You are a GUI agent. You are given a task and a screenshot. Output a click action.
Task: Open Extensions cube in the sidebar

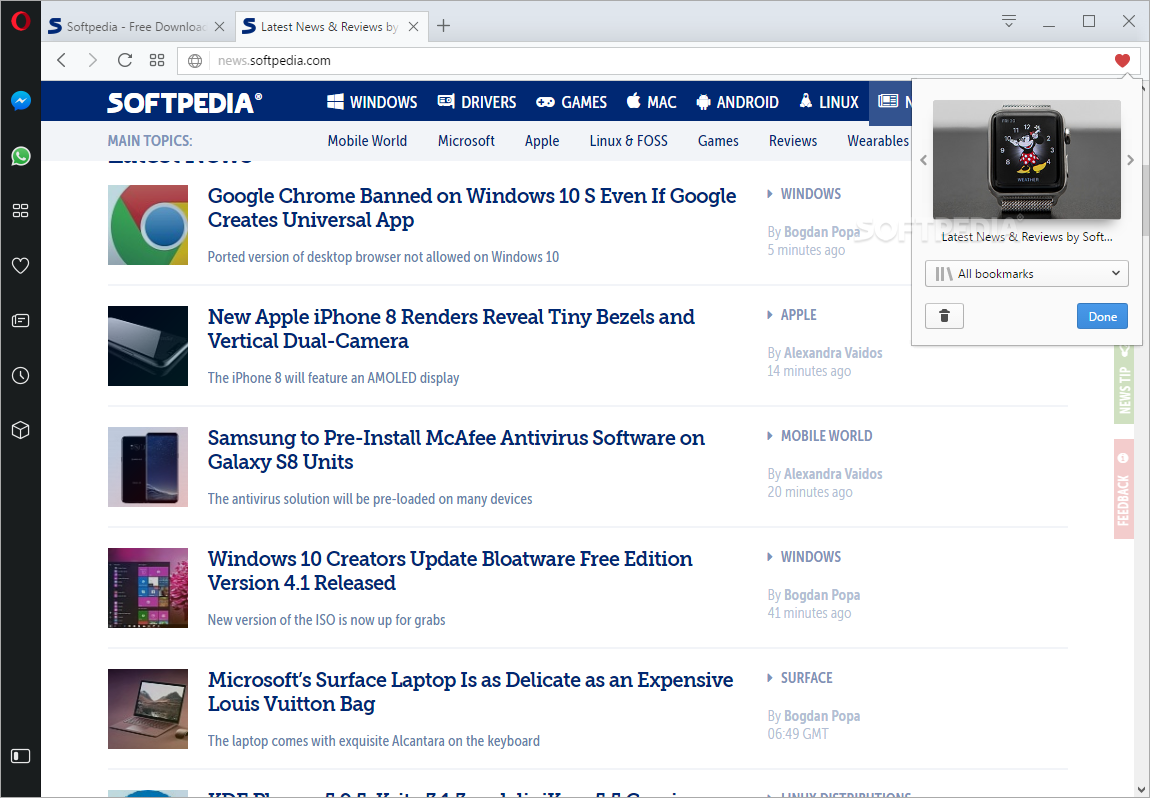point(21,430)
